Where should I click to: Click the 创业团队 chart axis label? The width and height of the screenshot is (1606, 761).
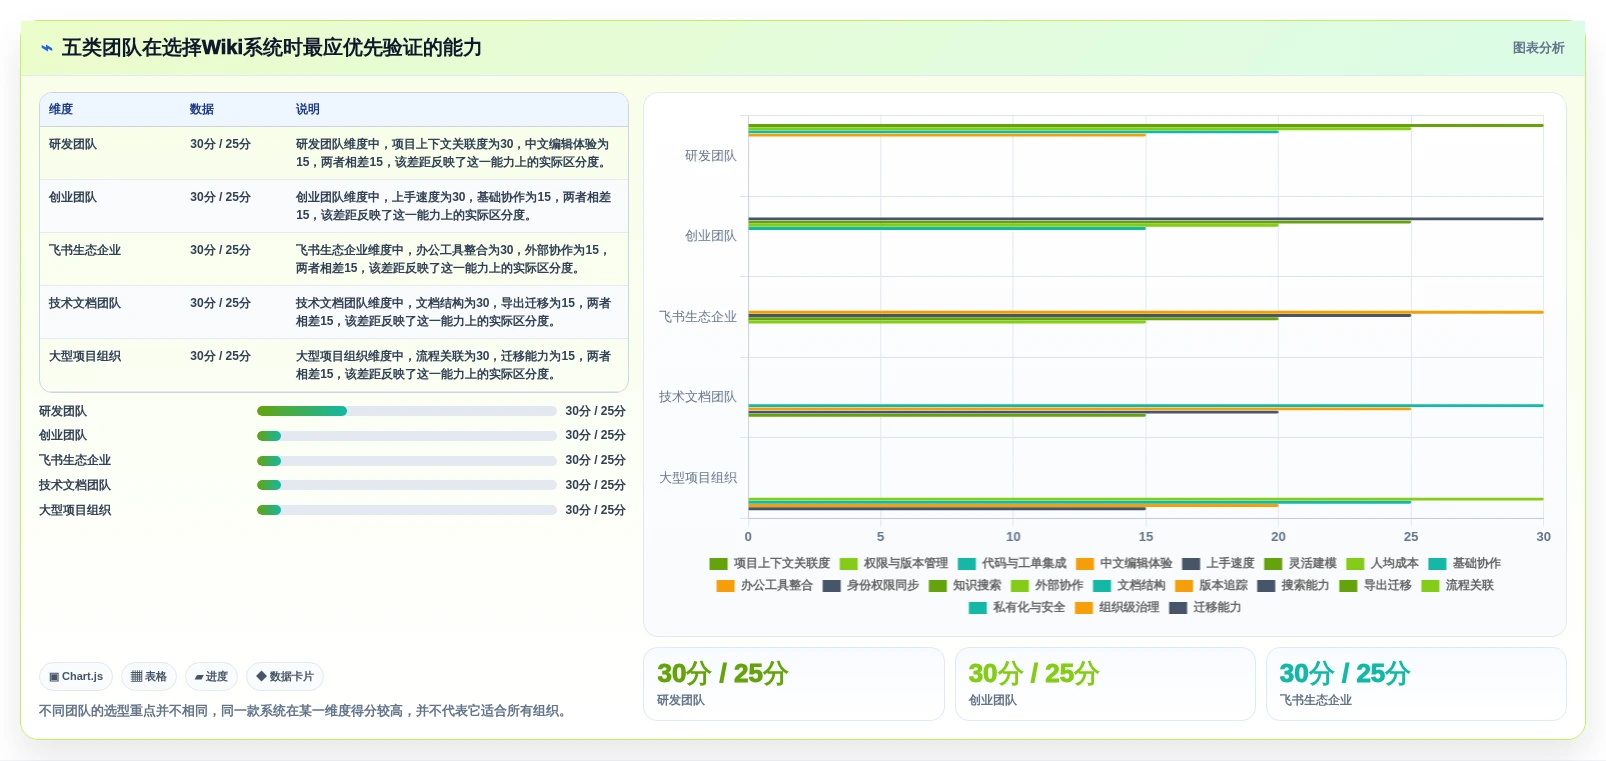[711, 236]
